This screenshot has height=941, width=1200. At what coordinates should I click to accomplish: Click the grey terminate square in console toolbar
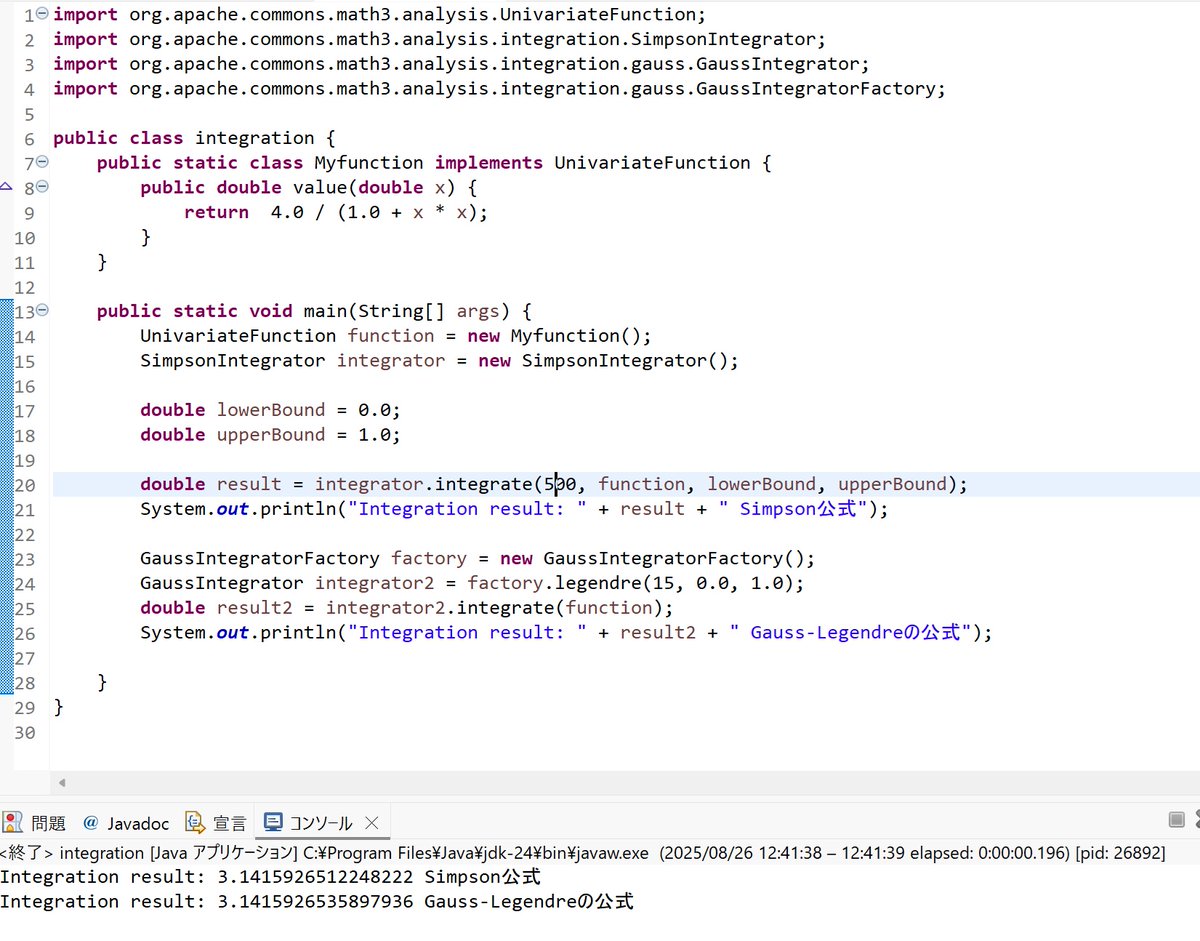coord(1177,821)
